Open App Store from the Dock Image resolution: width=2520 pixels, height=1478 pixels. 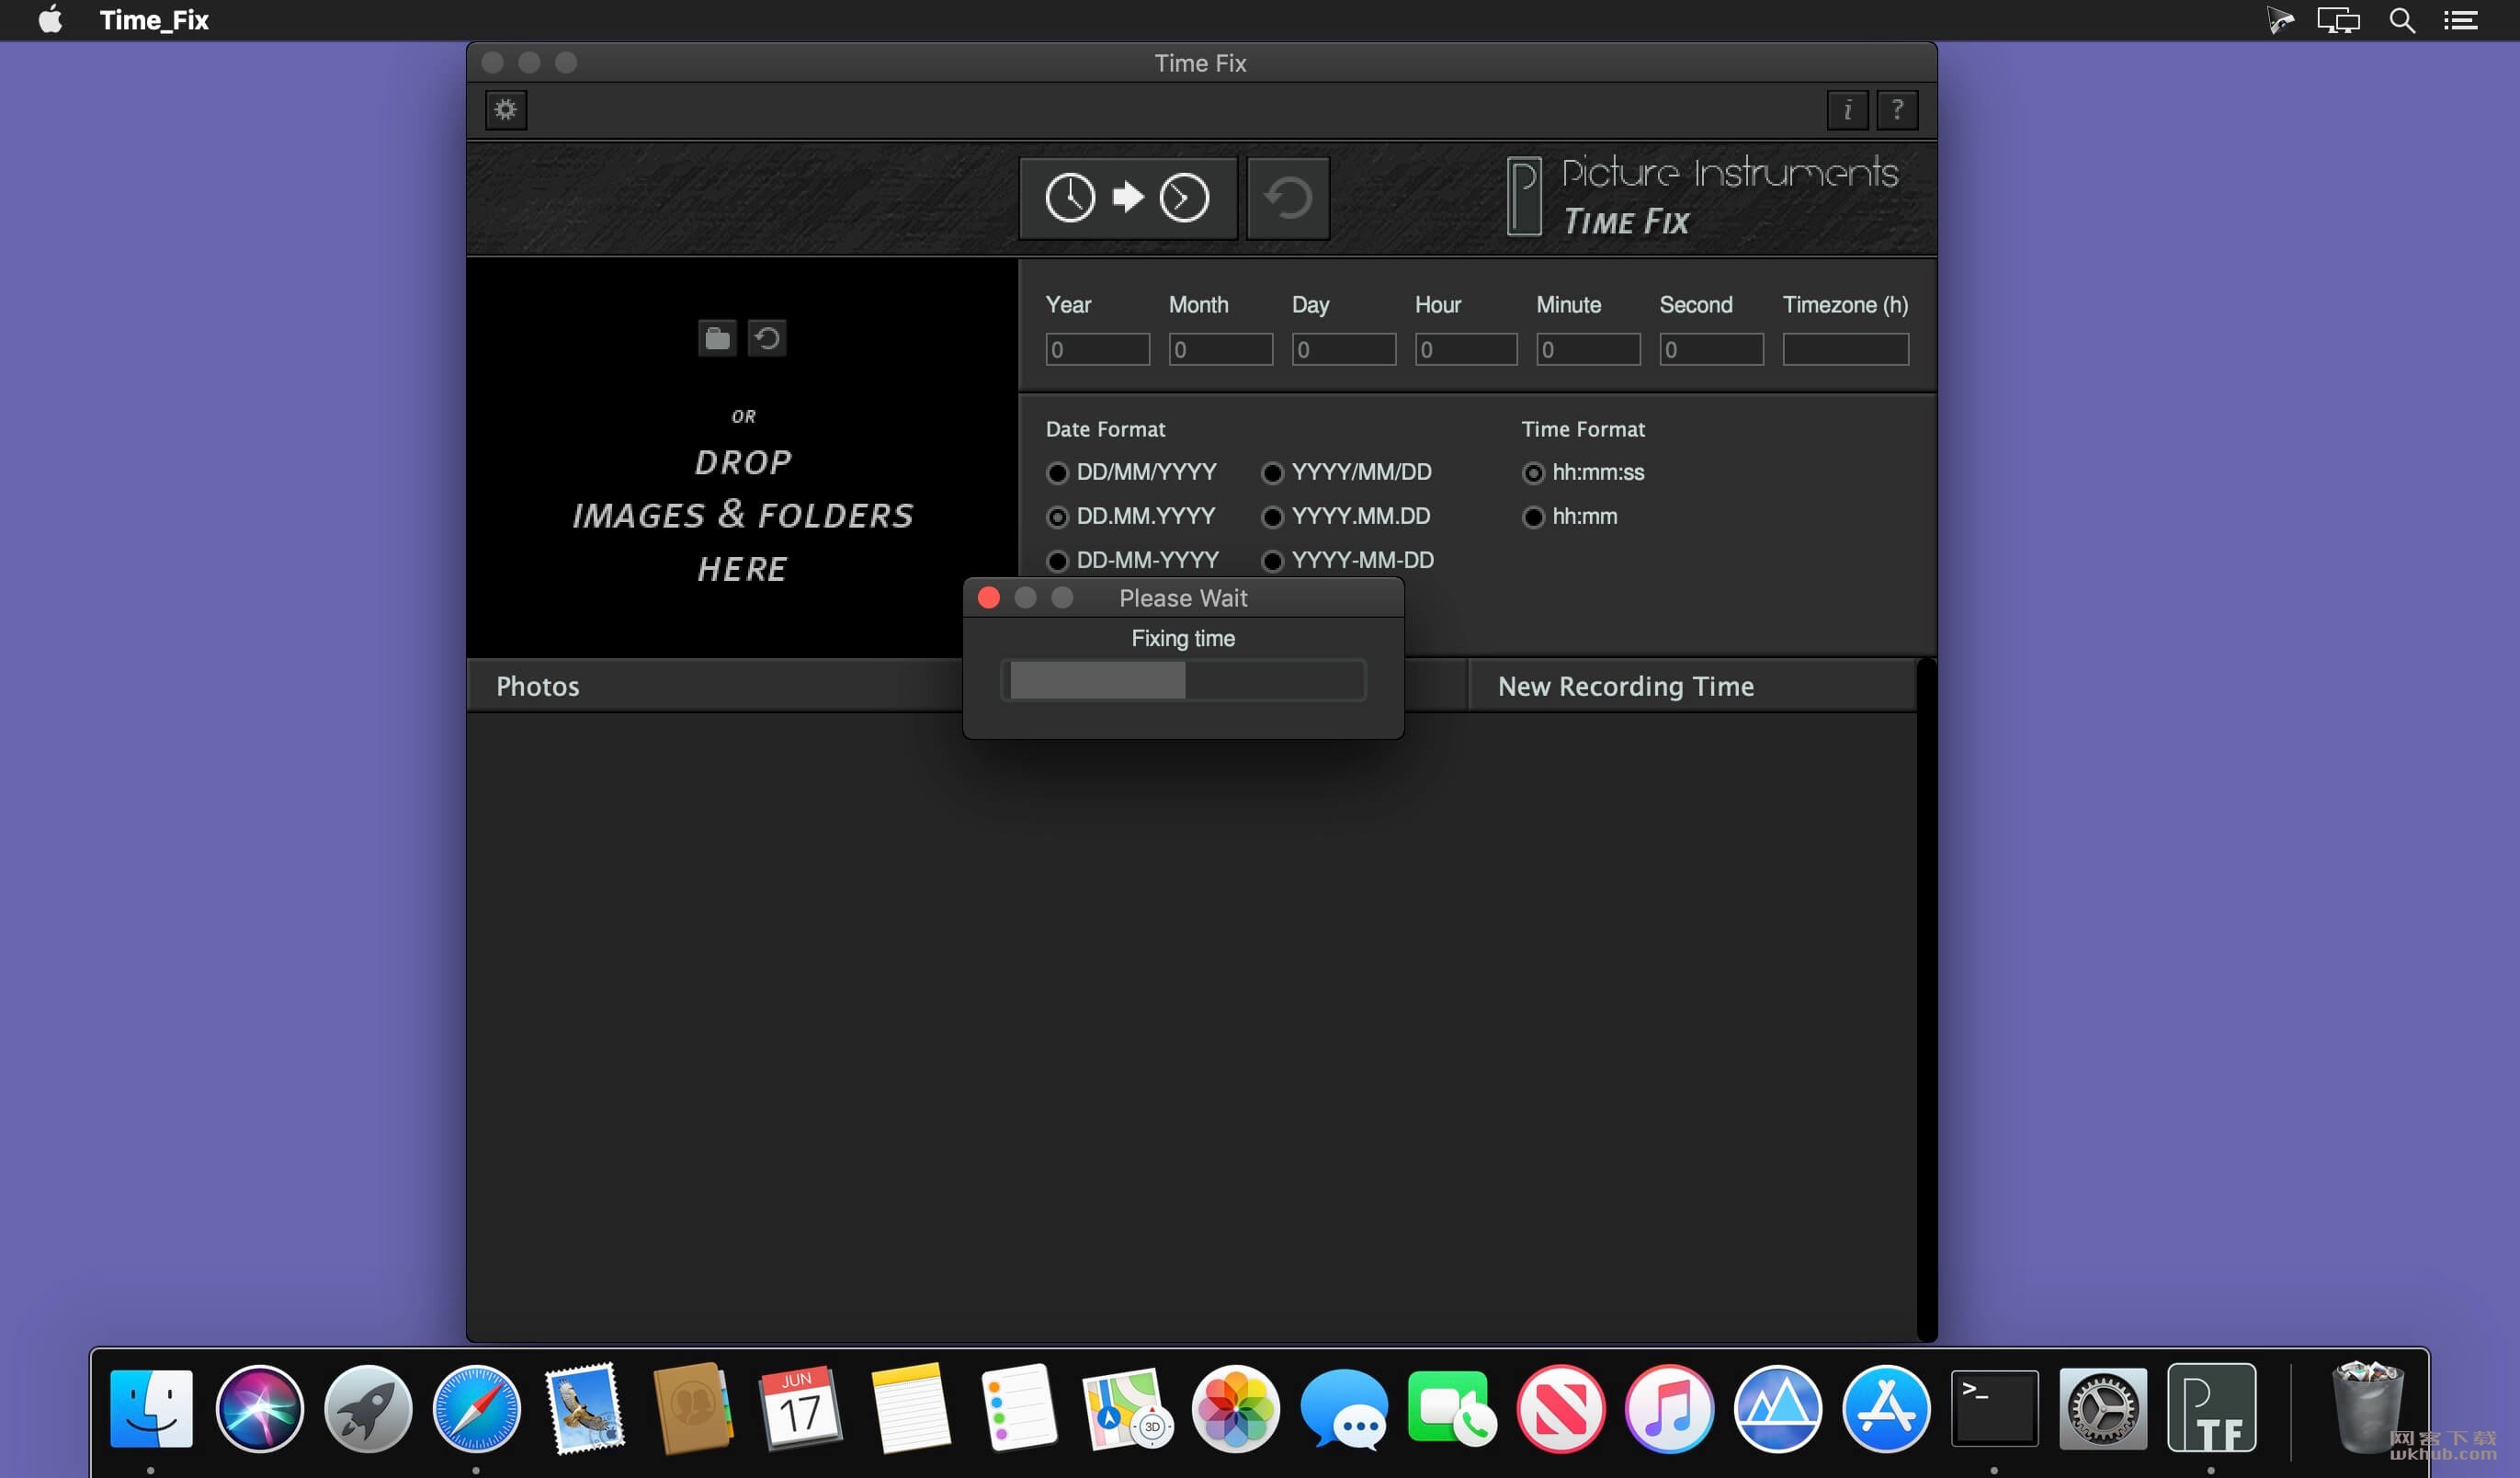(x=1886, y=1408)
